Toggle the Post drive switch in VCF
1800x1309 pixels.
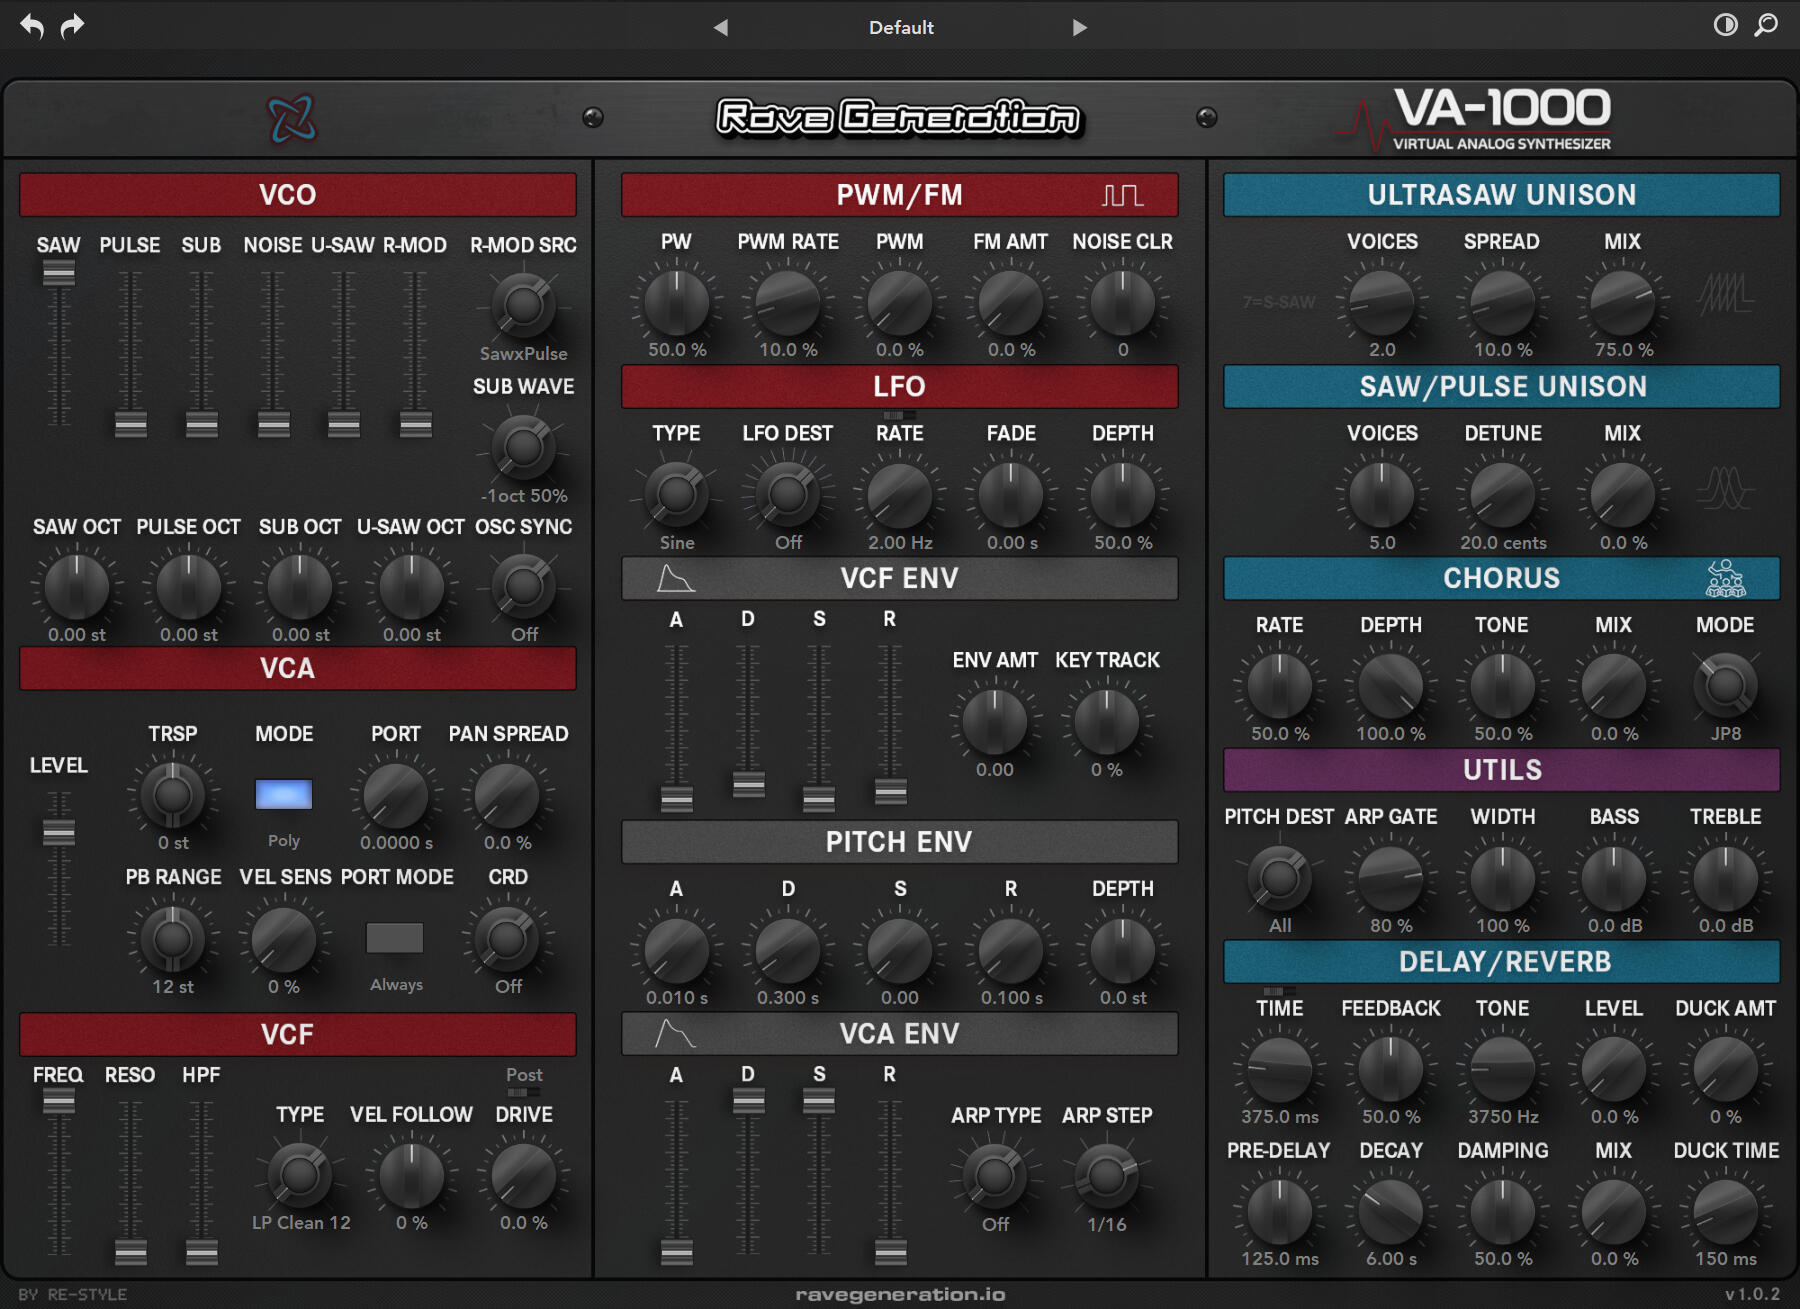tap(524, 1092)
